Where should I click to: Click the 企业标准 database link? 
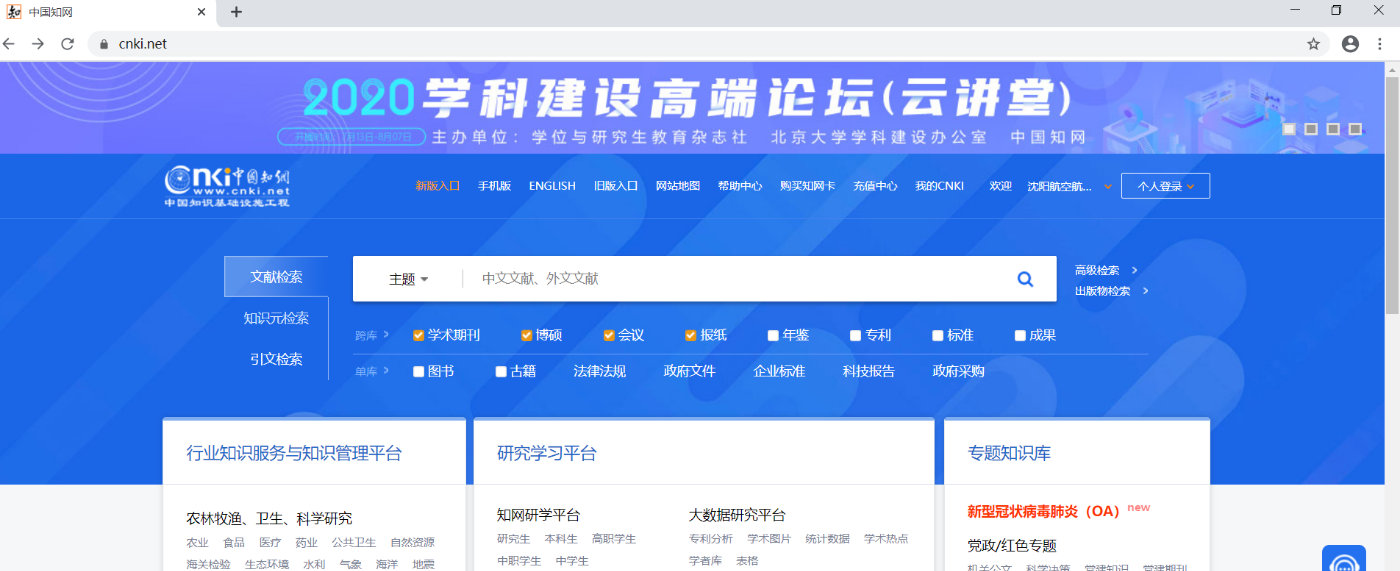[x=779, y=371]
